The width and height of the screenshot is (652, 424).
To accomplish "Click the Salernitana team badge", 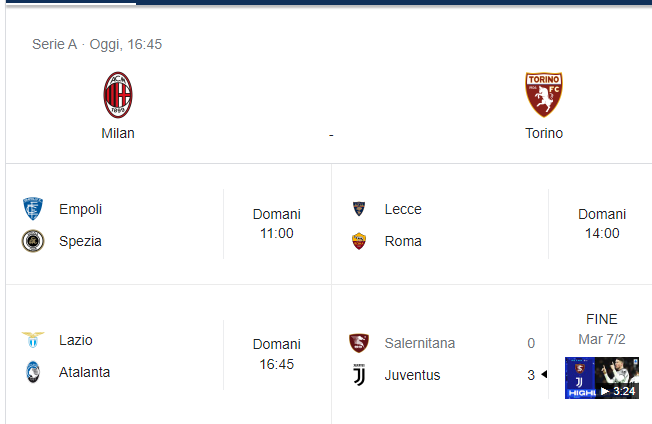I will (x=359, y=343).
